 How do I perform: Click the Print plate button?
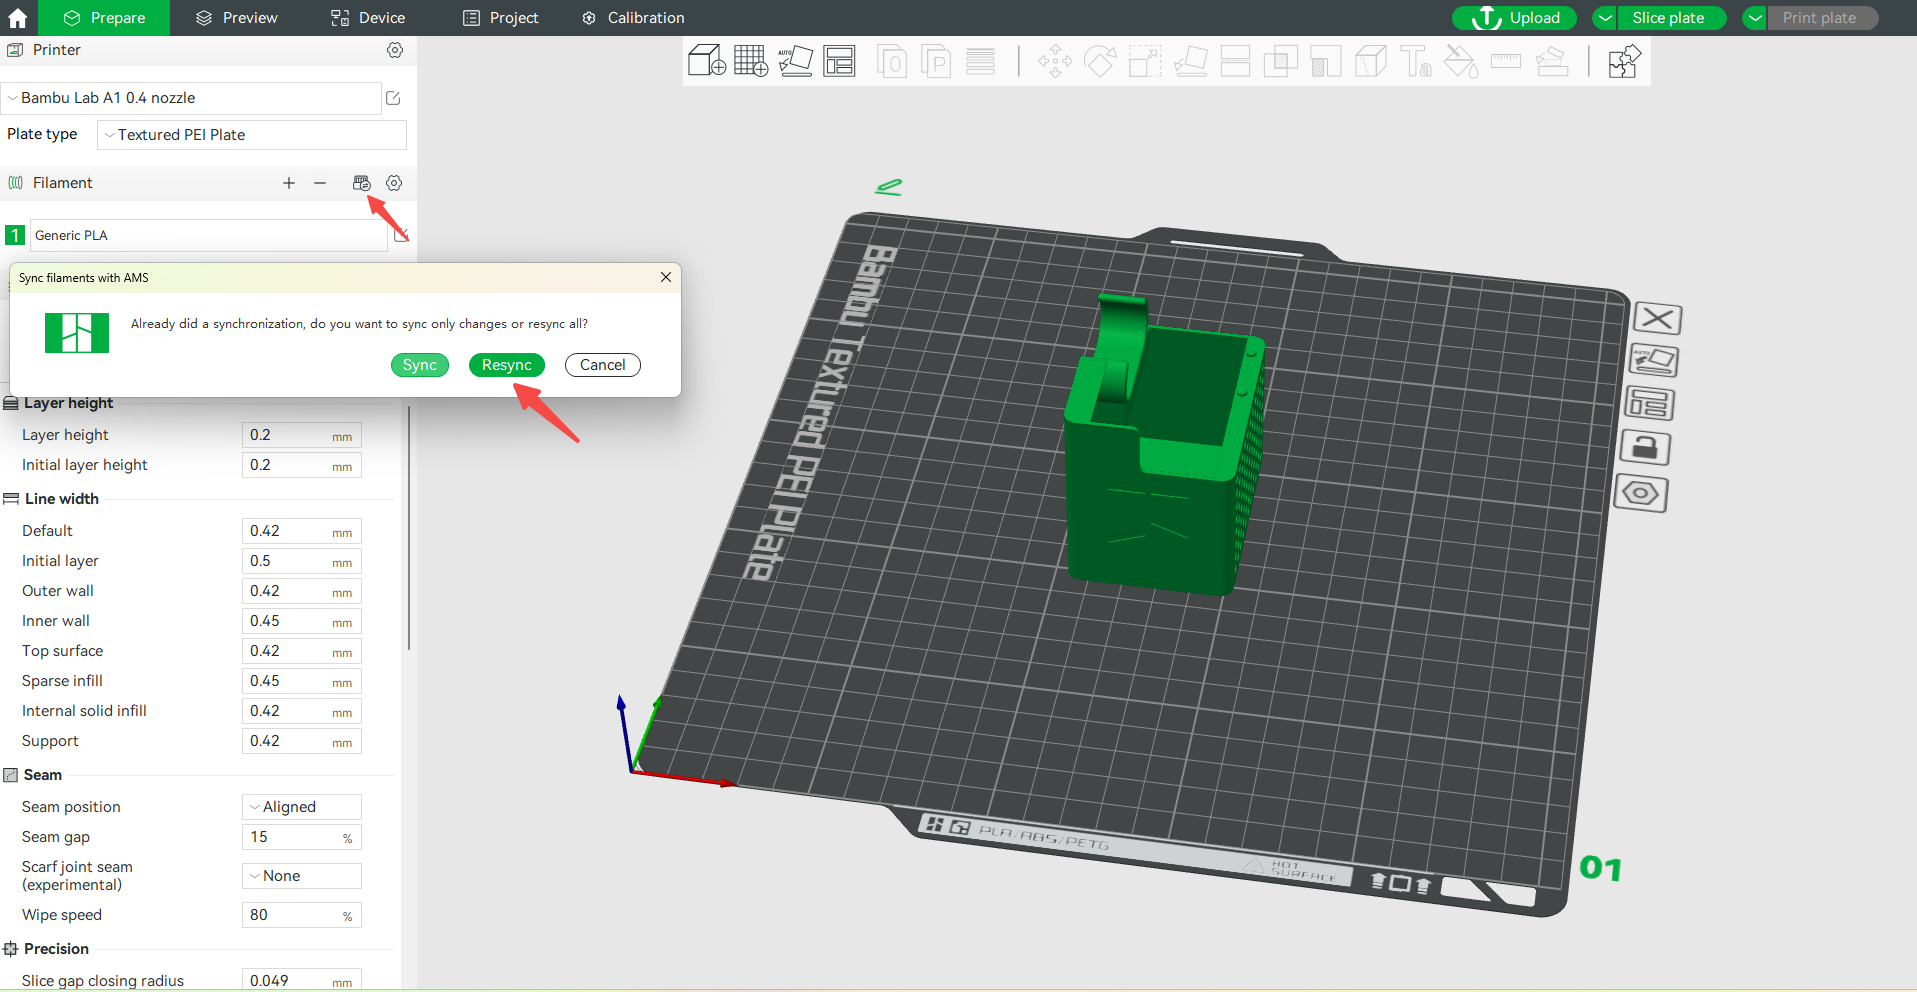1821,18
